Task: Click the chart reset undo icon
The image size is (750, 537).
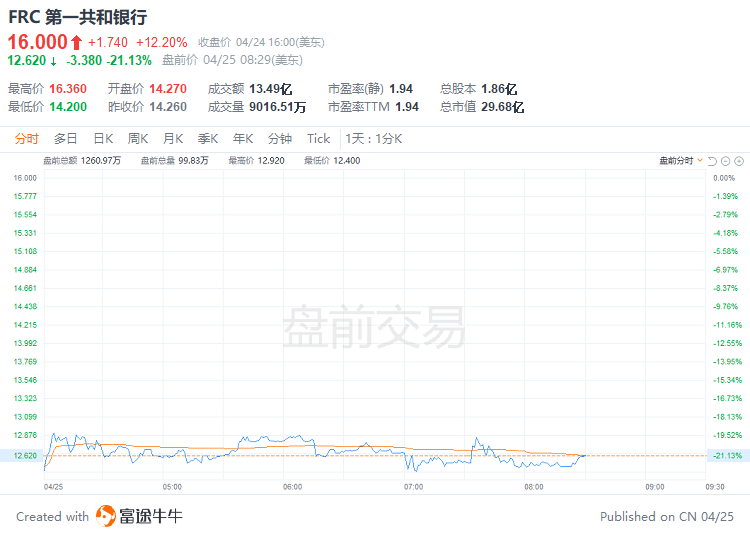Action: point(712,161)
